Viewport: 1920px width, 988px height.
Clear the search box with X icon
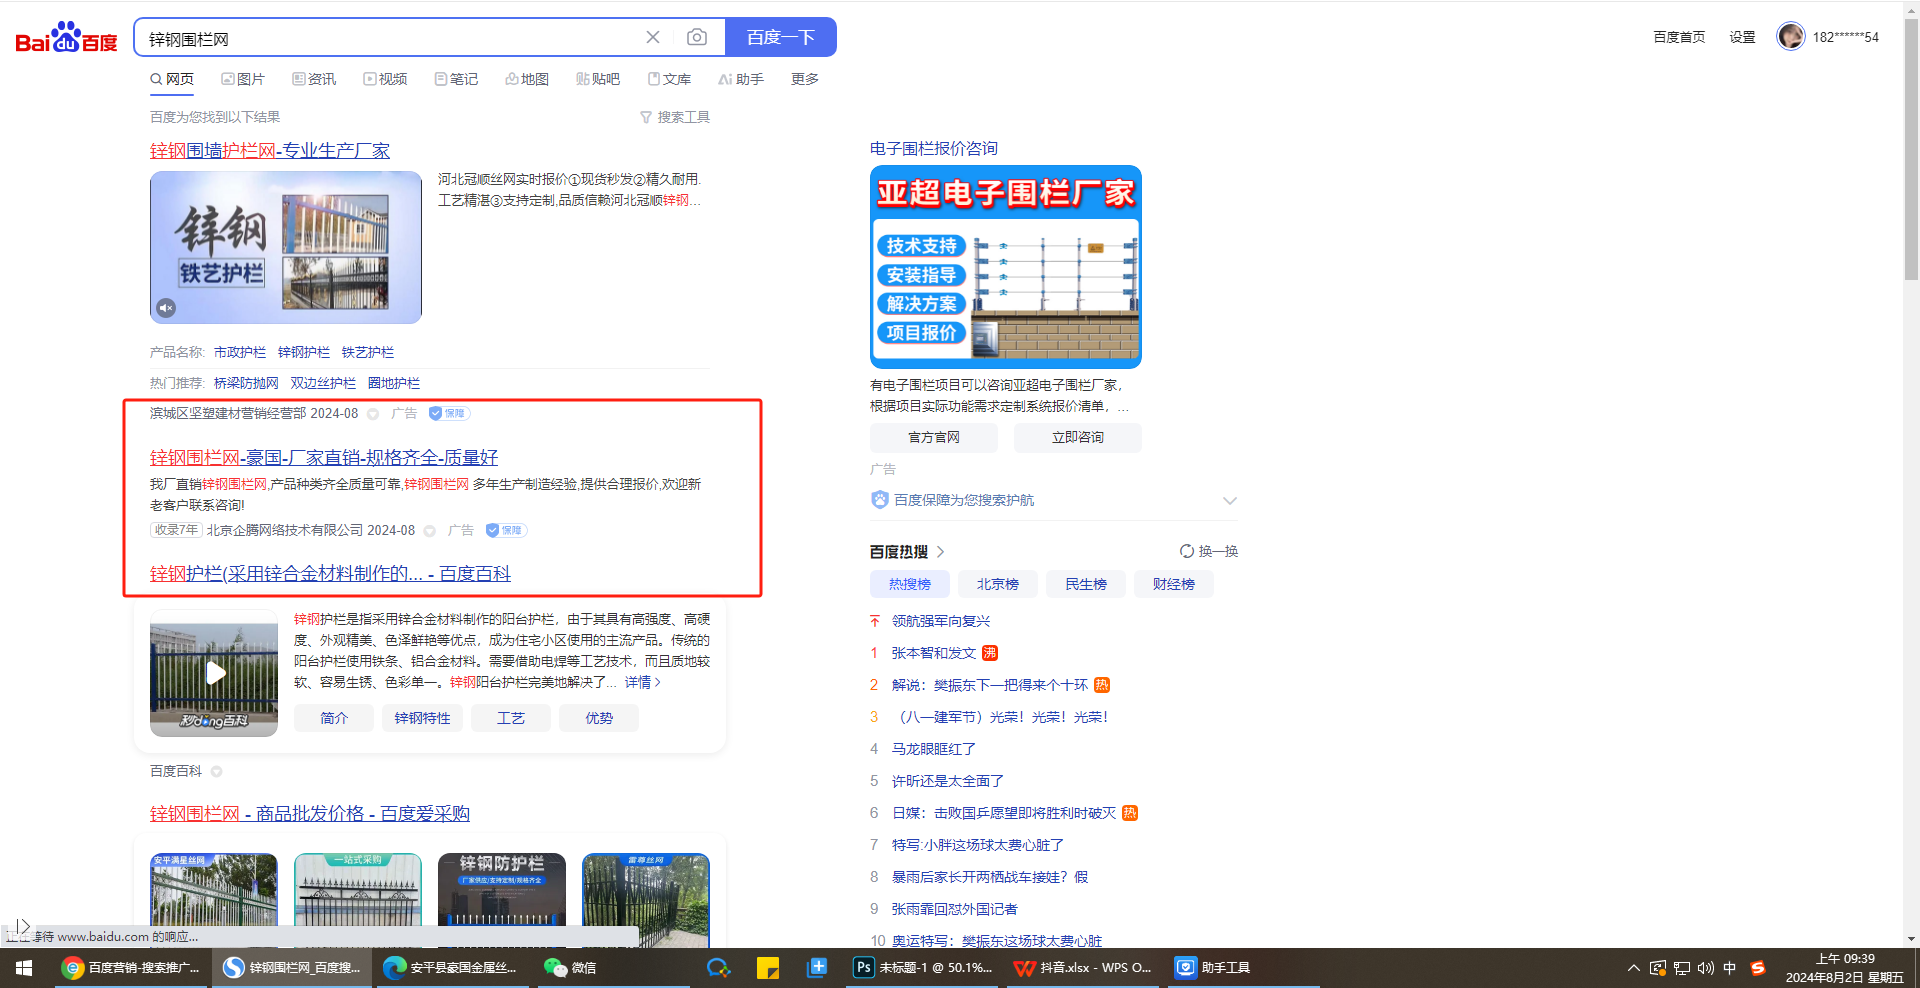pyautogui.click(x=653, y=38)
